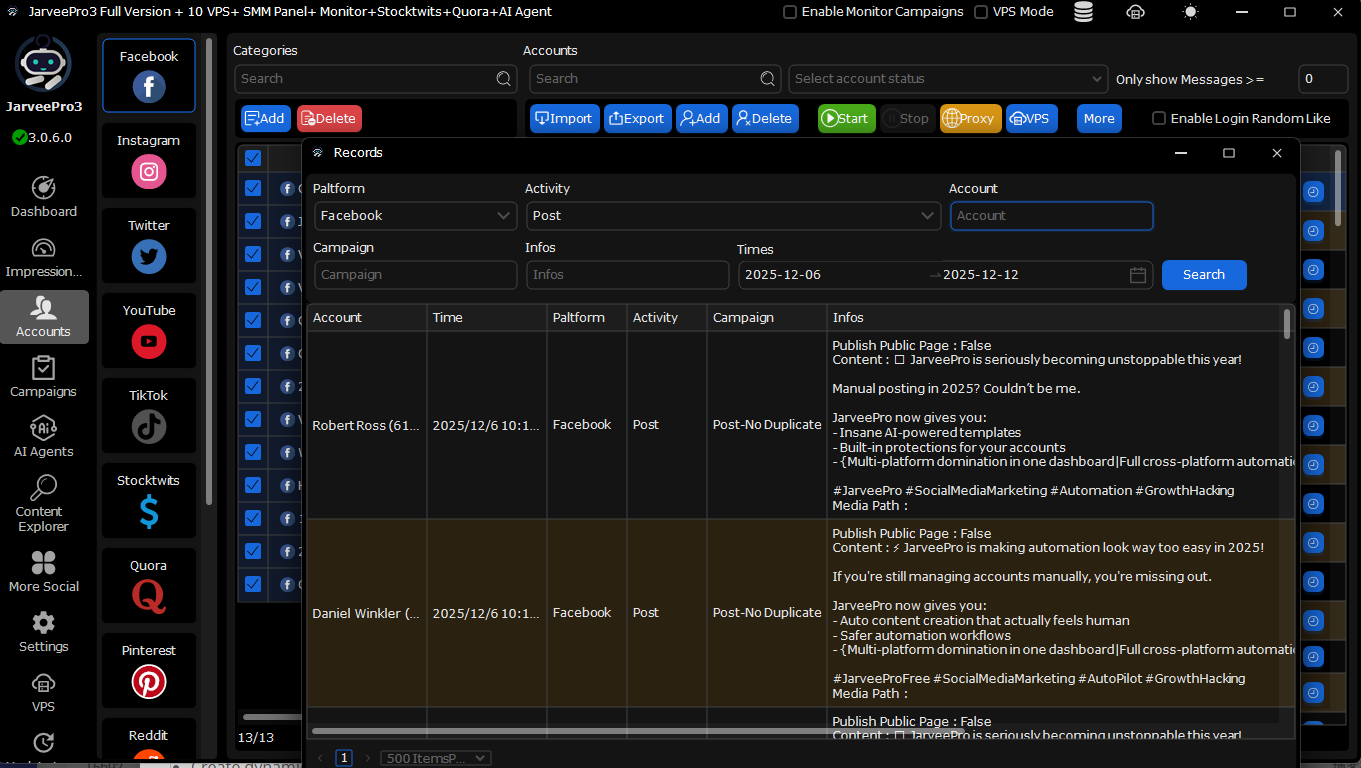Open the AI Agents section
Screen dimensions: 1361x768
click(x=43, y=437)
